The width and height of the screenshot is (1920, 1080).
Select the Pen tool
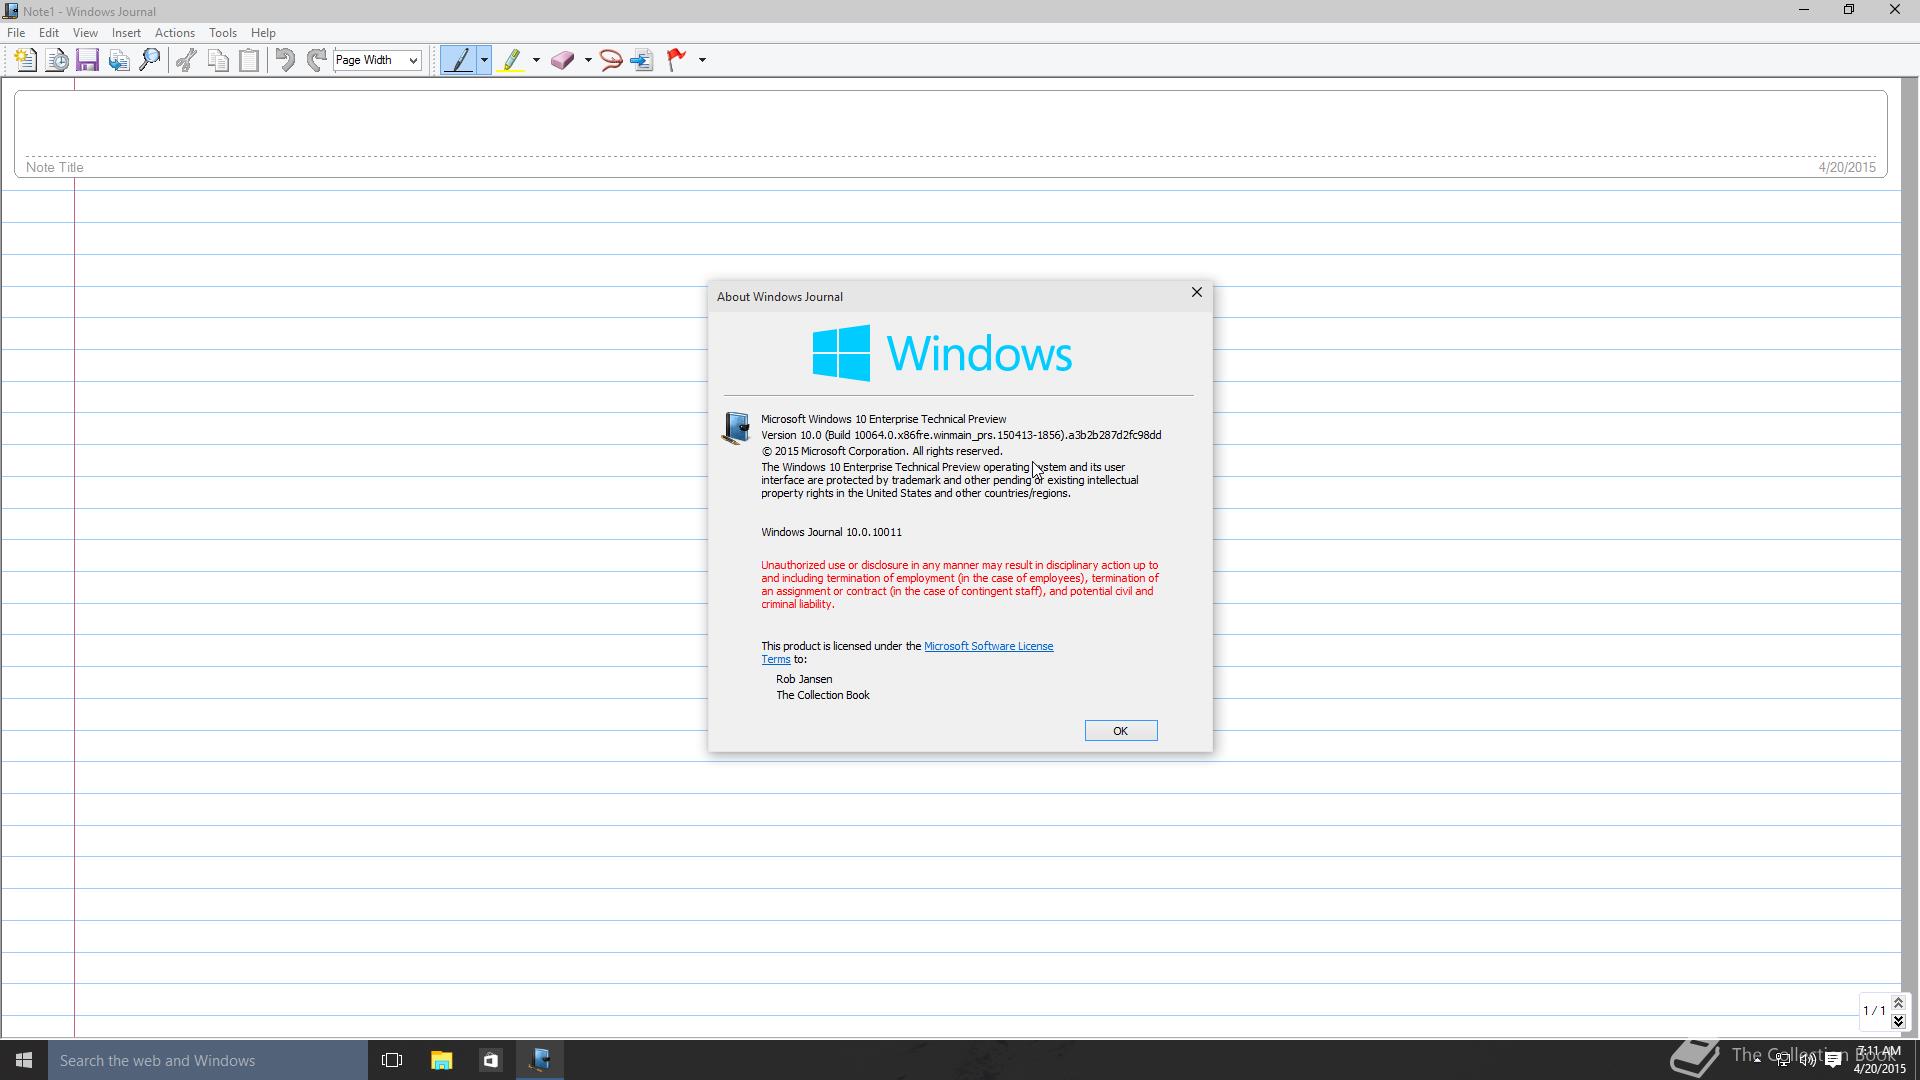[x=459, y=60]
